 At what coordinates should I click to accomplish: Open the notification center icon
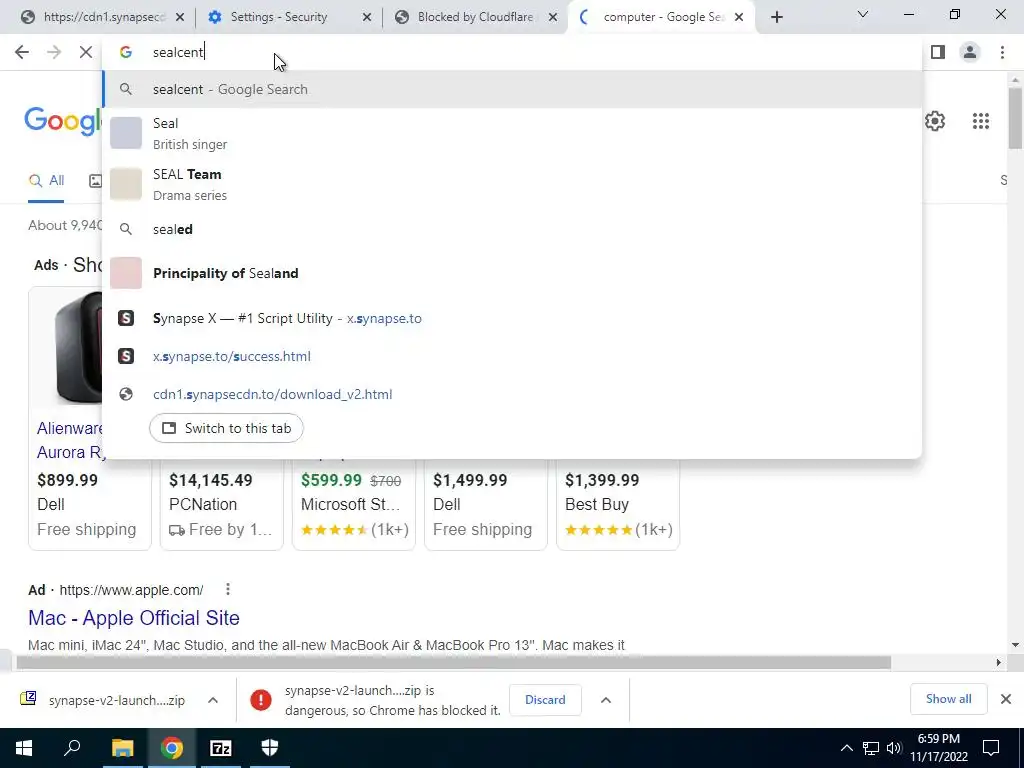point(991,748)
